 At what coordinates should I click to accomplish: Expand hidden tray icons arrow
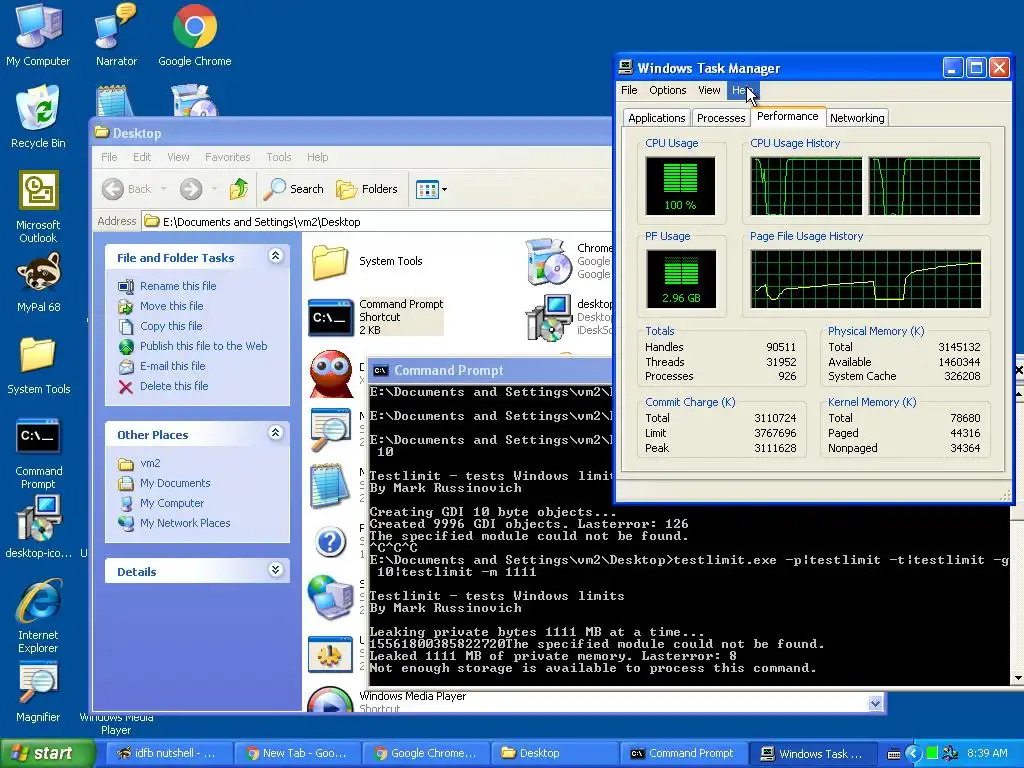(x=913, y=753)
